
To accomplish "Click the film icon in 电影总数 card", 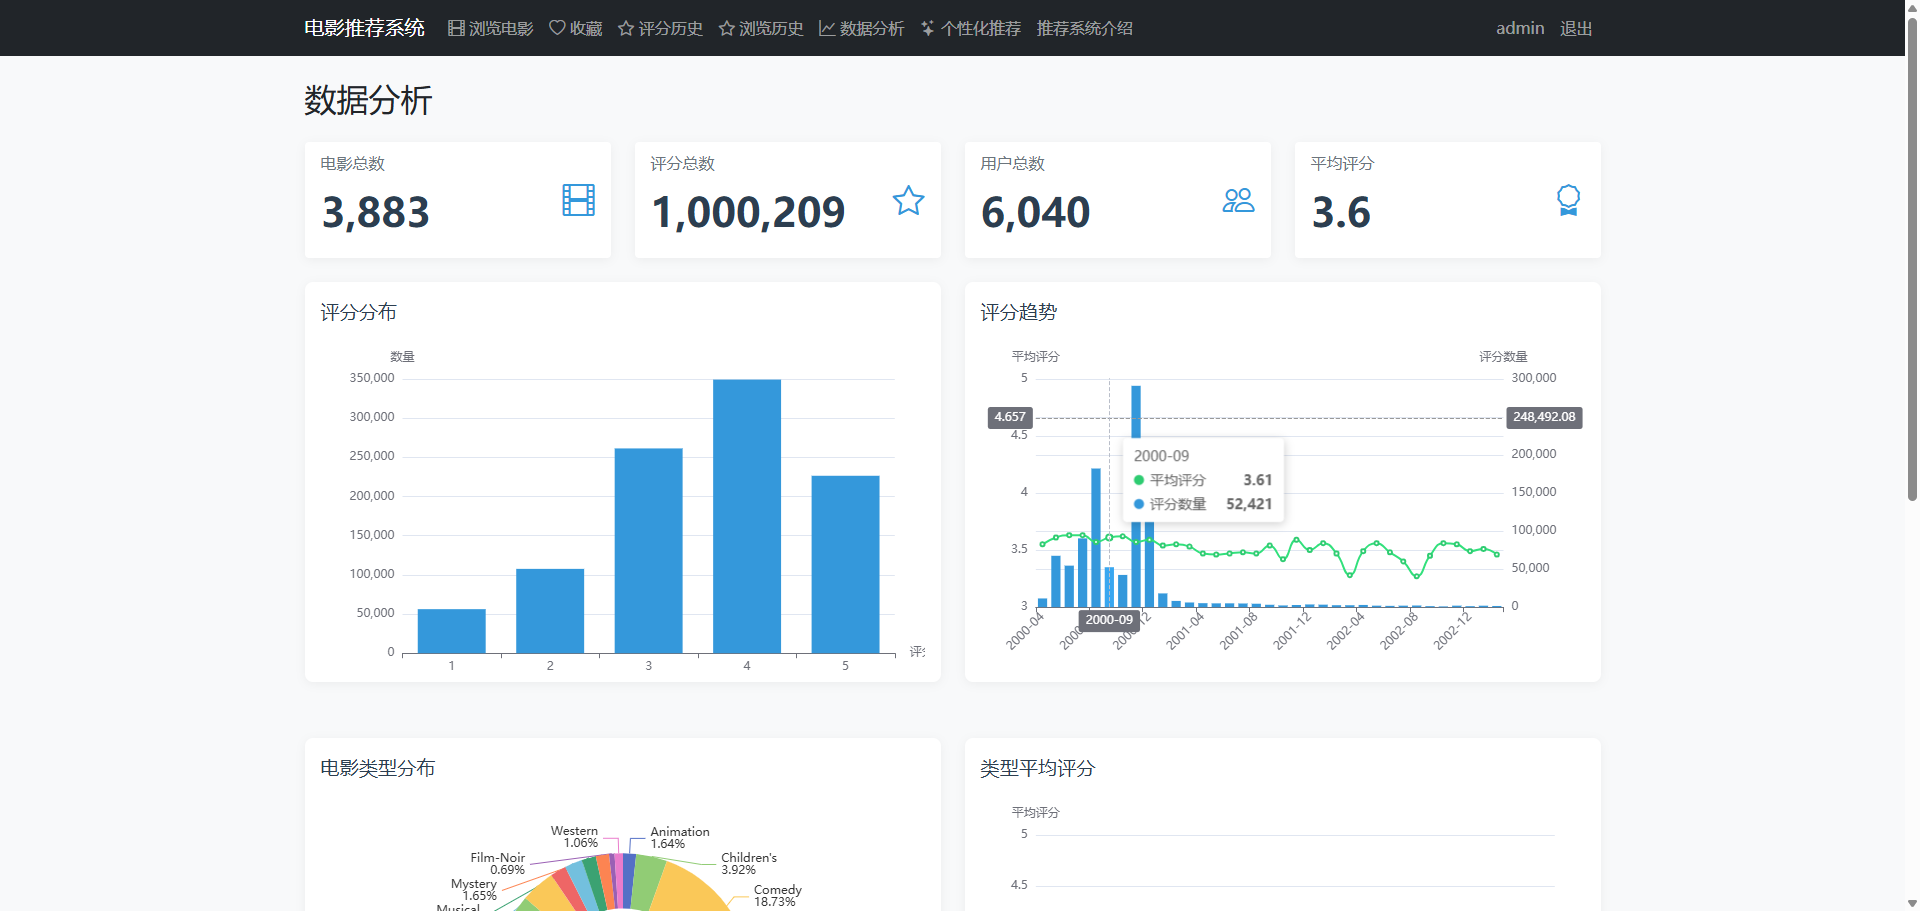I will 579,201.
